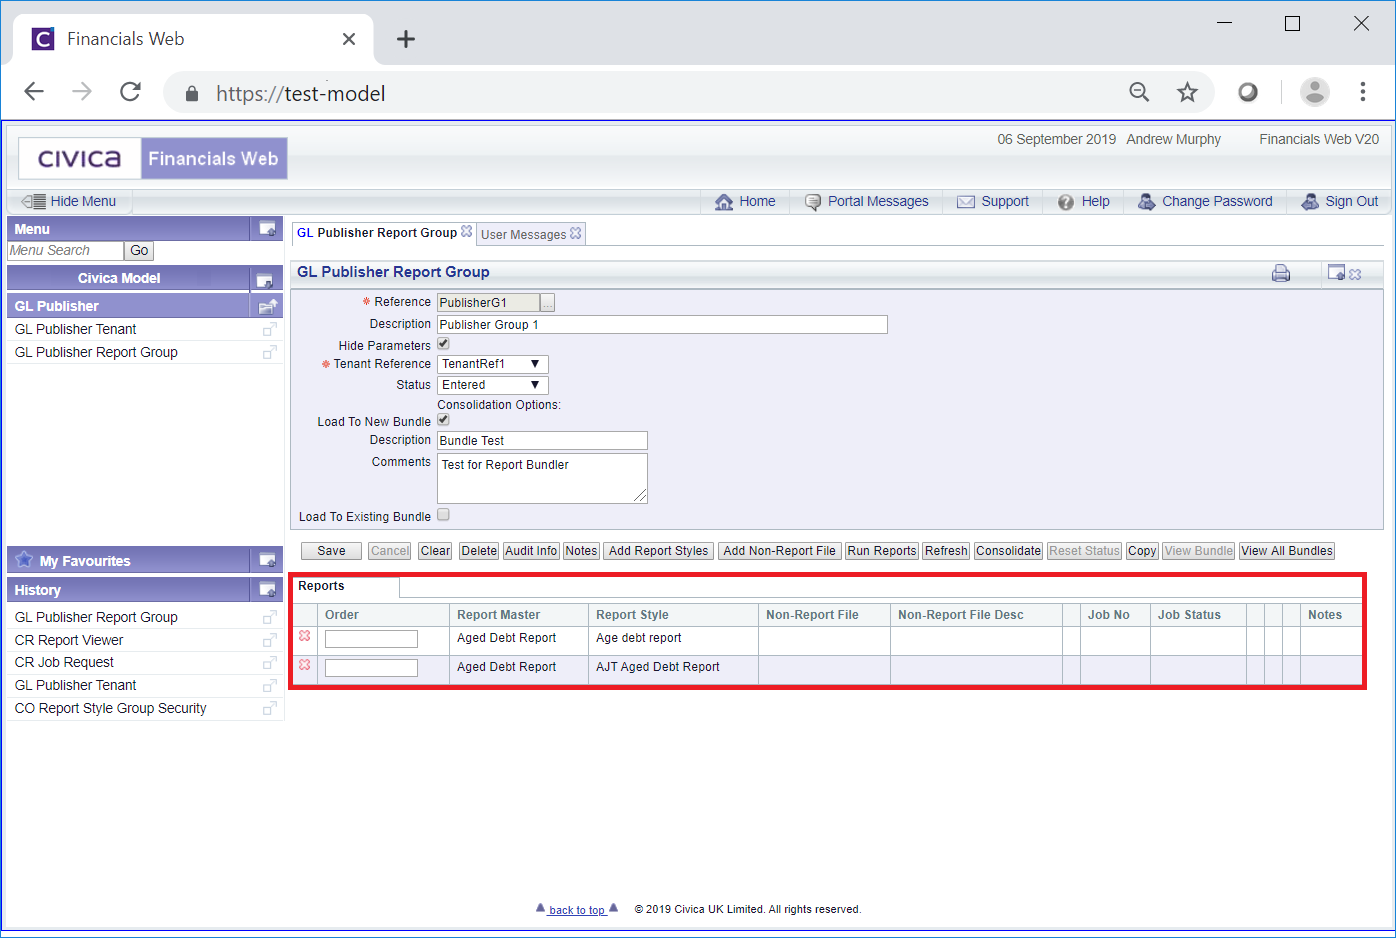Open Reference lookup ellipsis button
Image resolution: width=1396 pixels, height=938 pixels.
pyautogui.click(x=547, y=303)
